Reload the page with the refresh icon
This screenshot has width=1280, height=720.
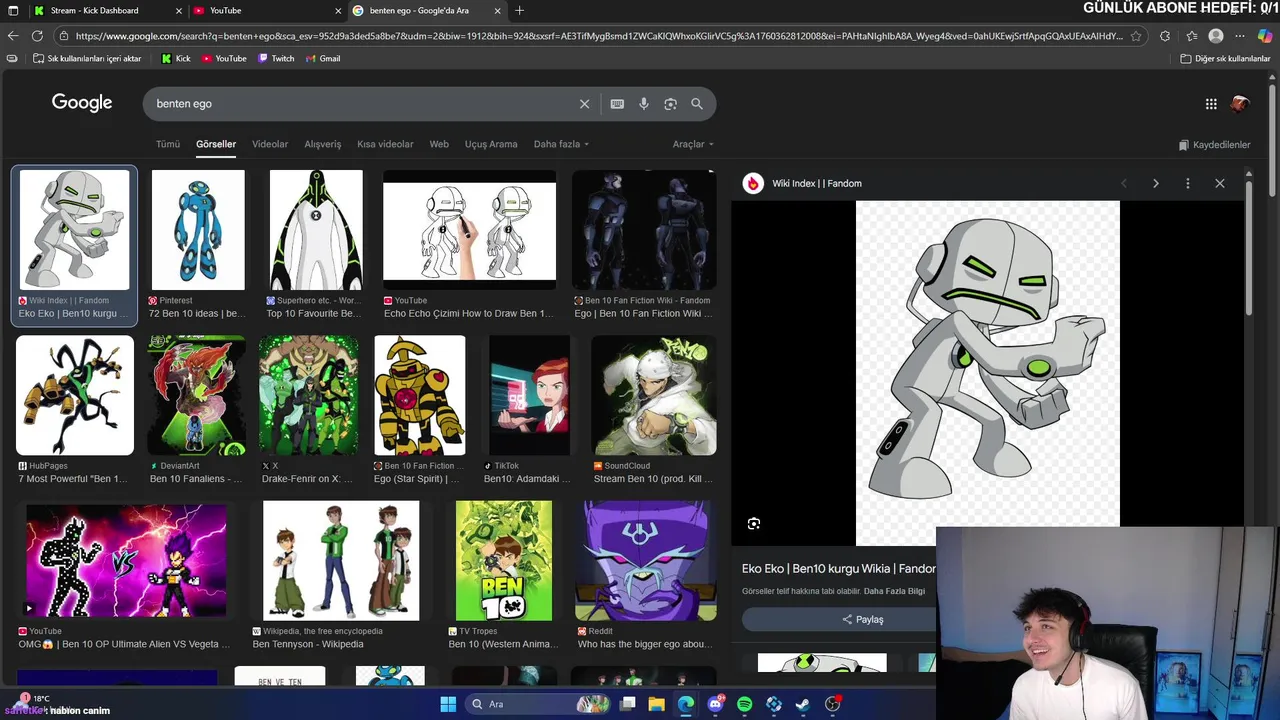click(x=37, y=36)
